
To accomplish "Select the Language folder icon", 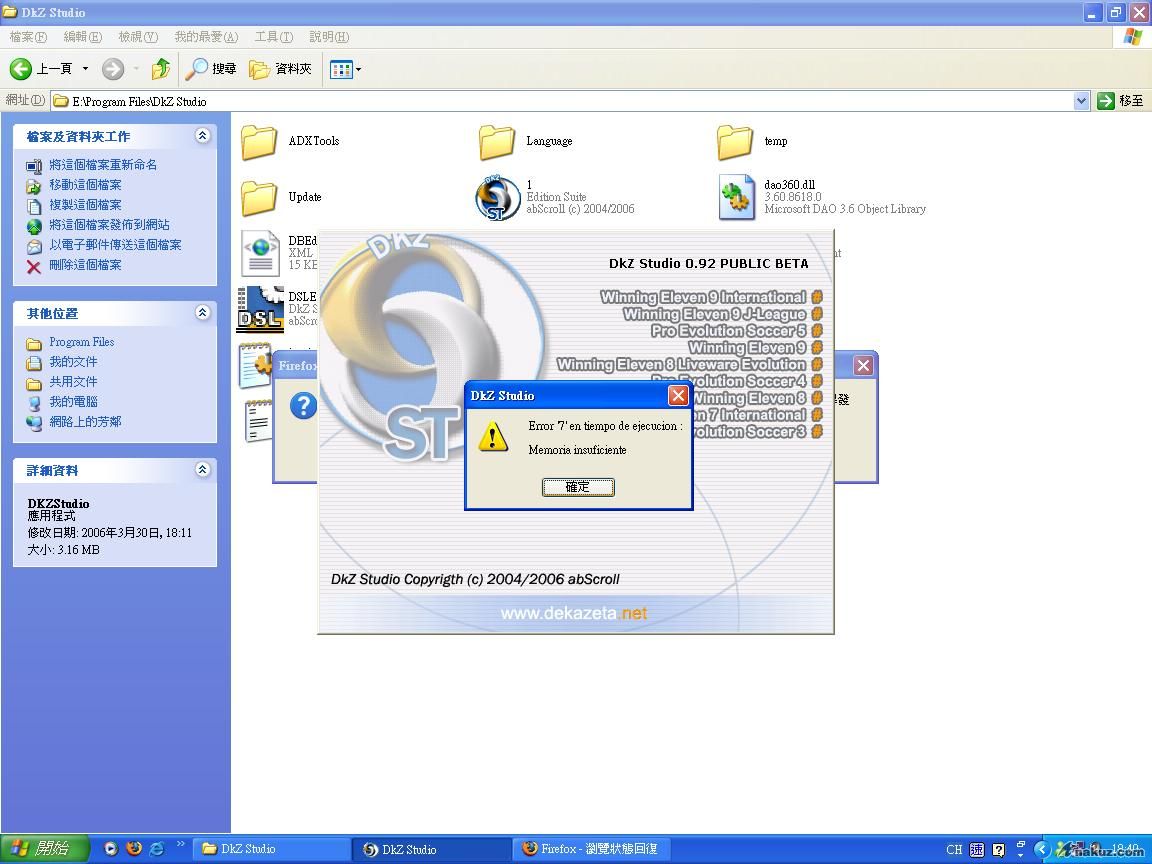I will pos(497,142).
